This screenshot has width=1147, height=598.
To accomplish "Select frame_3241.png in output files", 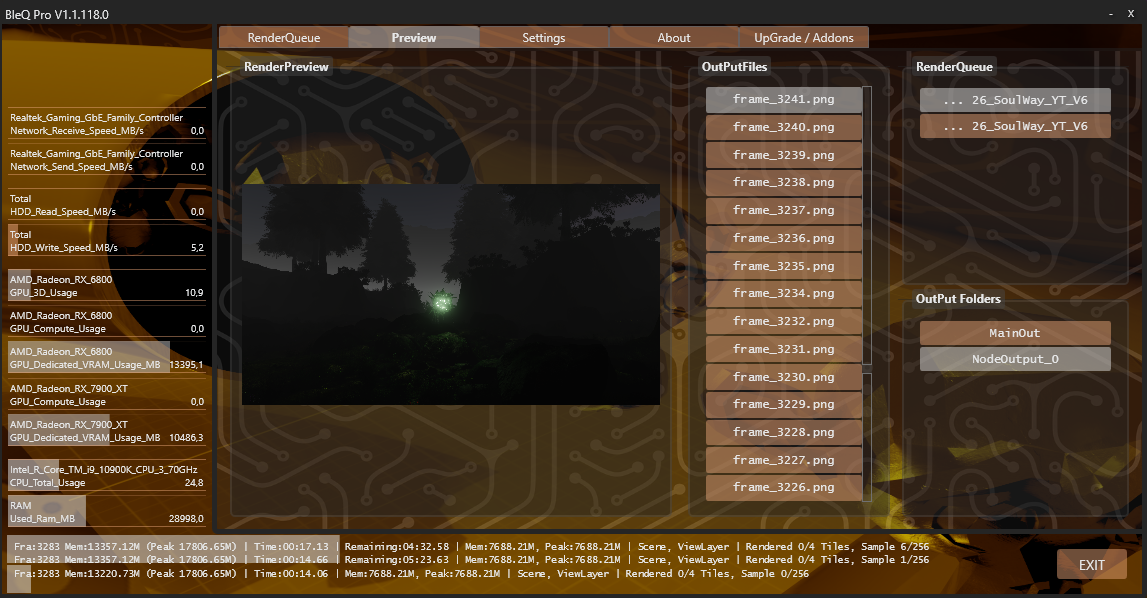I will tap(783, 100).
